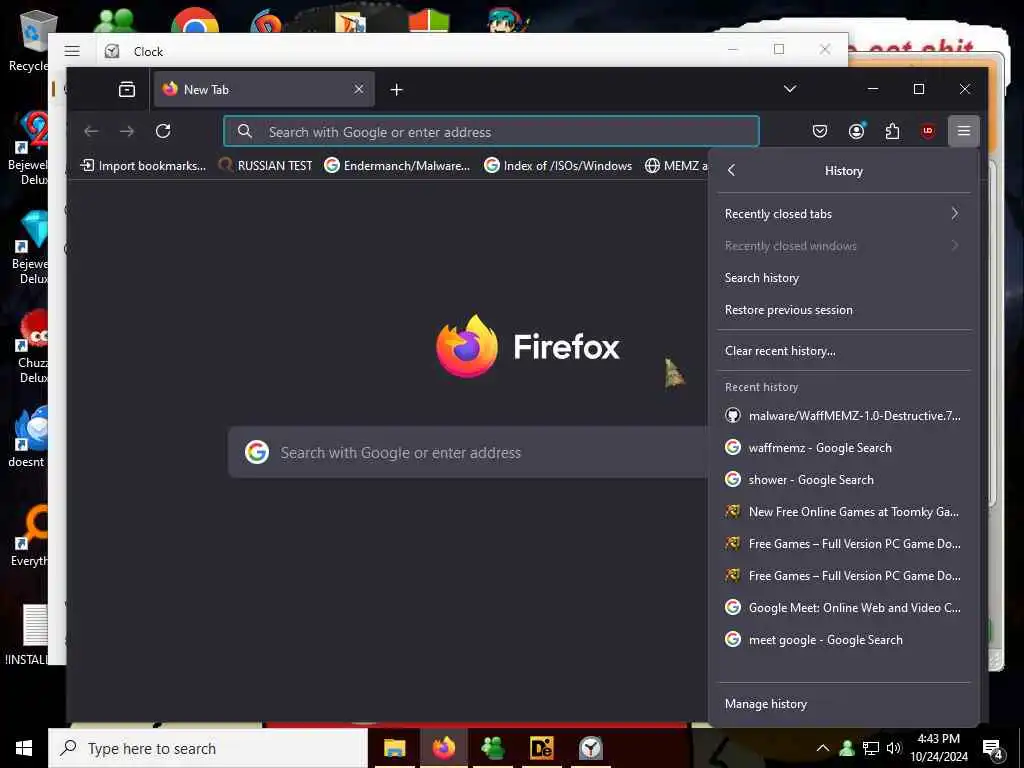Open Google Meet: Online Web and Video entry
The height and width of the screenshot is (768, 1024).
[x=843, y=607]
